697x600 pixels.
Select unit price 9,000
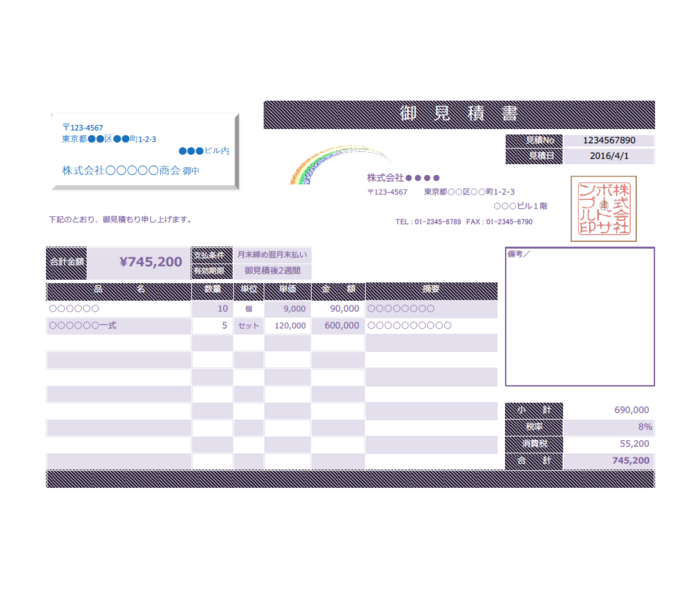[x=288, y=309]
